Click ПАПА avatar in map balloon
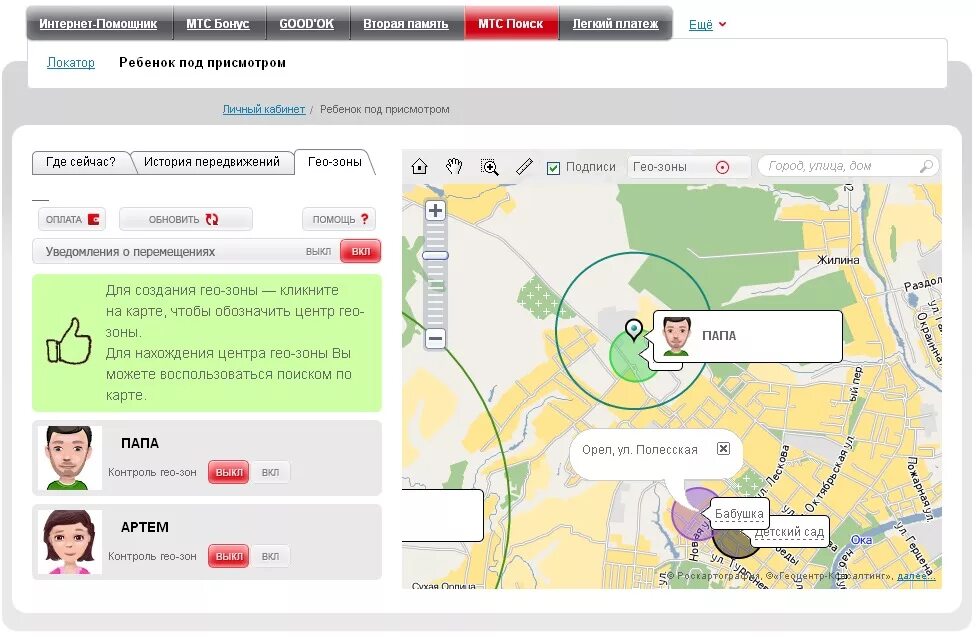 pyautogui.click(x=677, y=336)
